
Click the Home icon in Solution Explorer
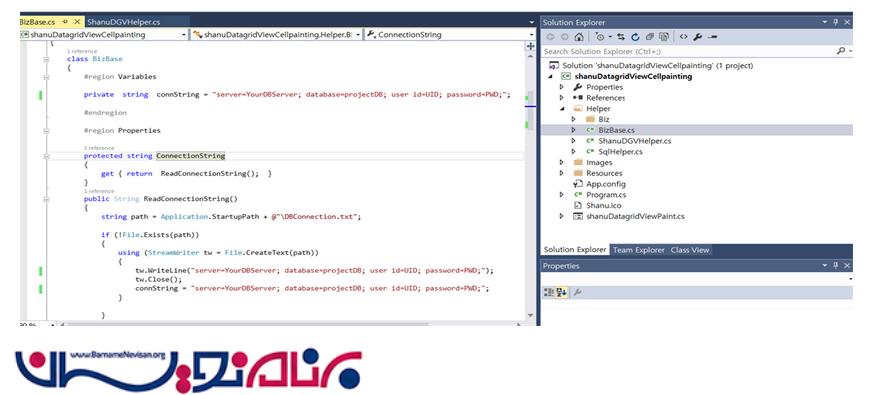[578, 37]
